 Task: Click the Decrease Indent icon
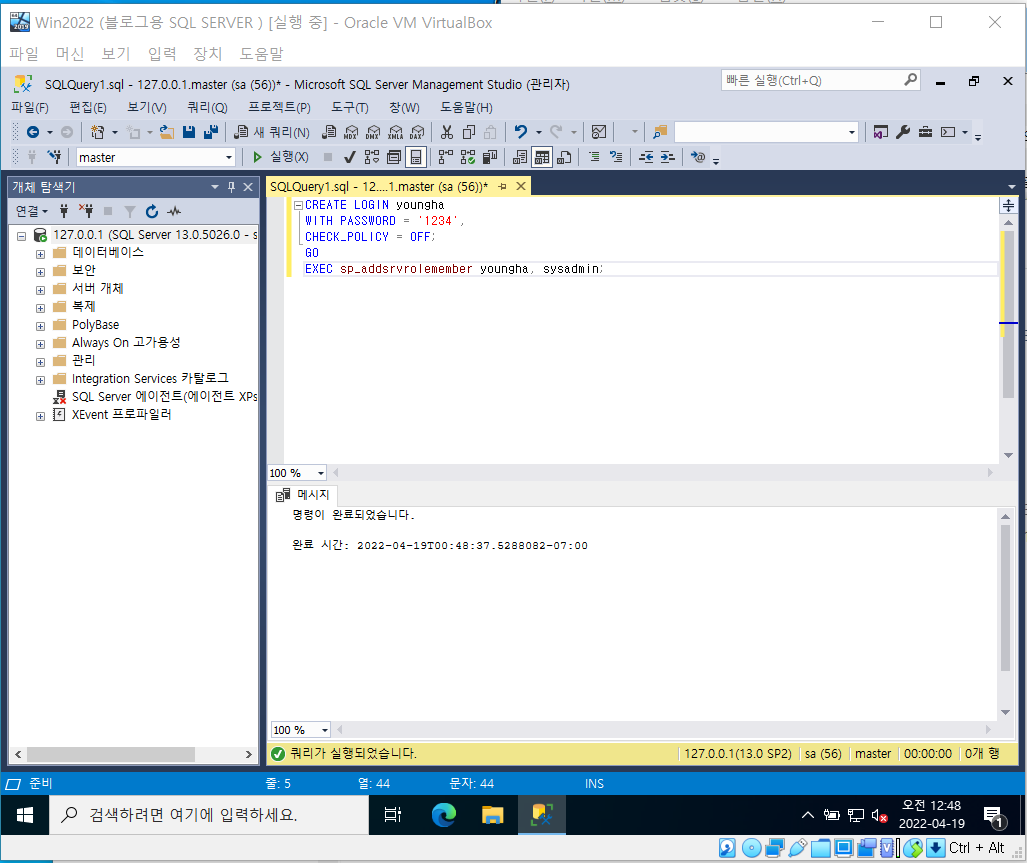coord(646,157)
